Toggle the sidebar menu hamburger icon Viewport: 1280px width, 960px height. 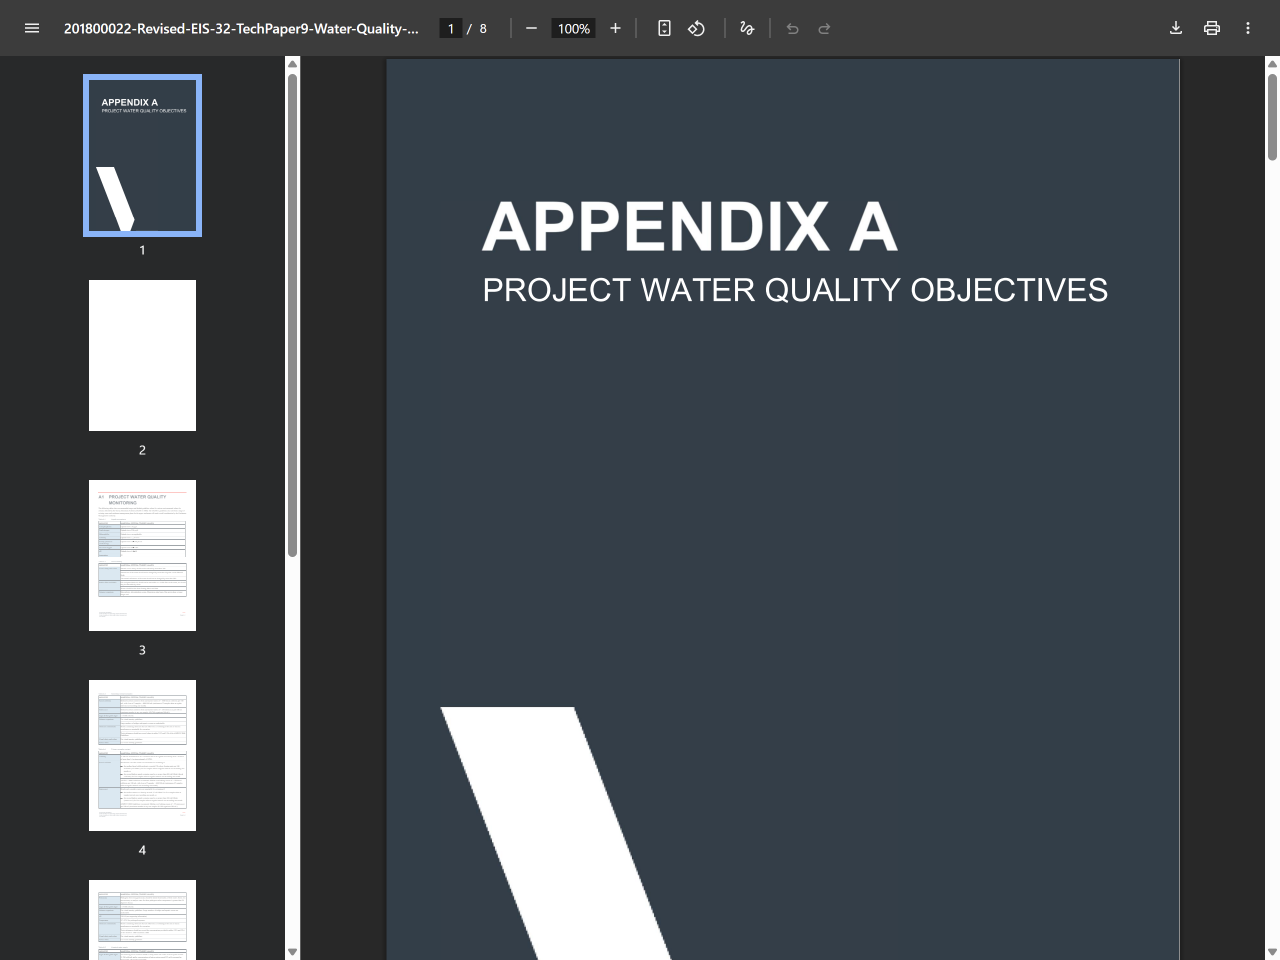[32, 28]
